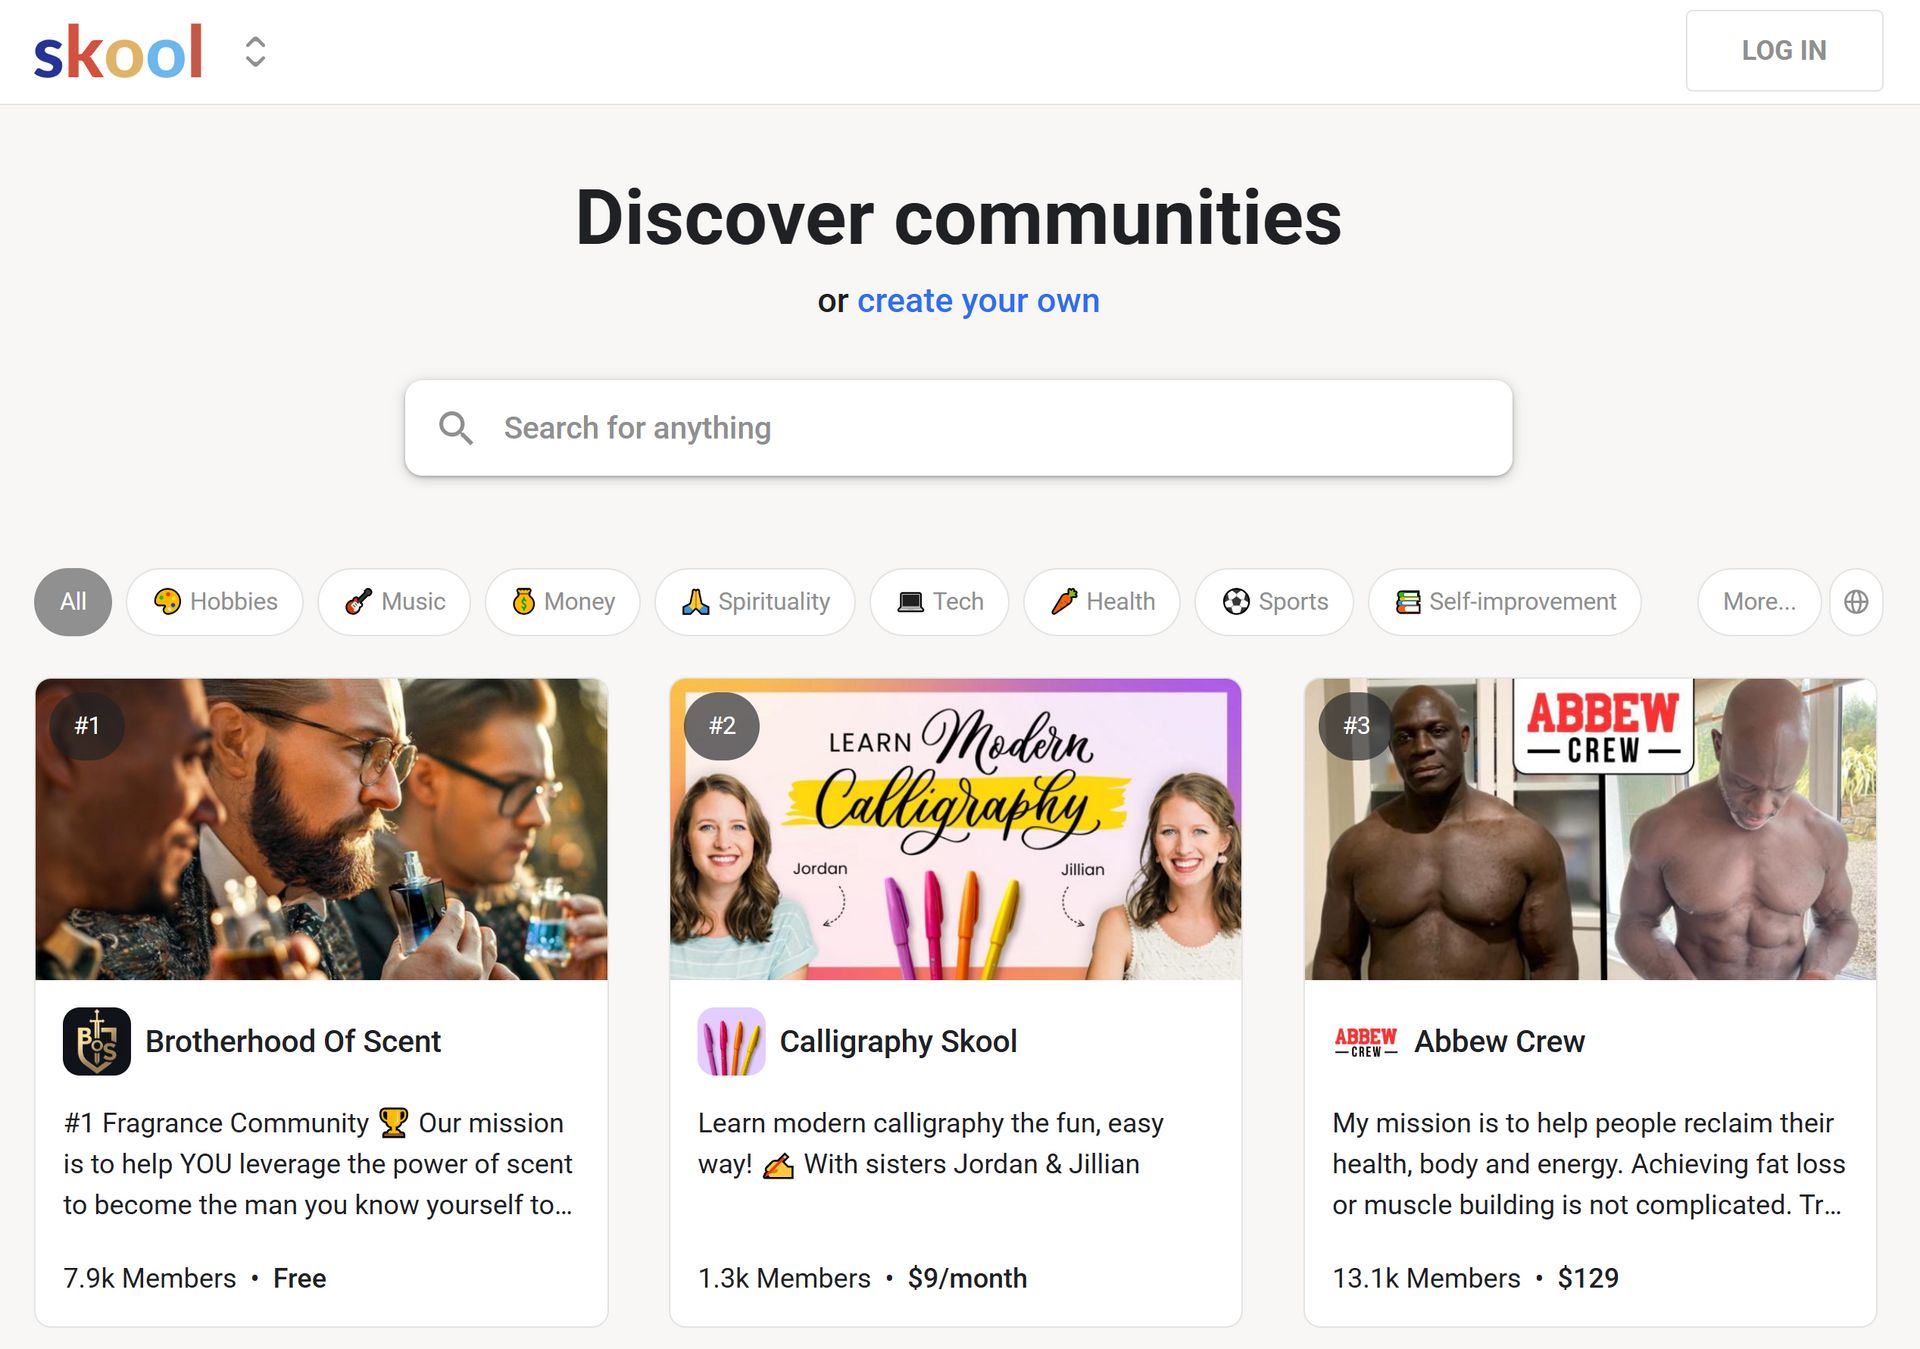Focus the Search for anything field
Image resolution: width=1920 pixels, height=1349 pixels.
(958, 428)
